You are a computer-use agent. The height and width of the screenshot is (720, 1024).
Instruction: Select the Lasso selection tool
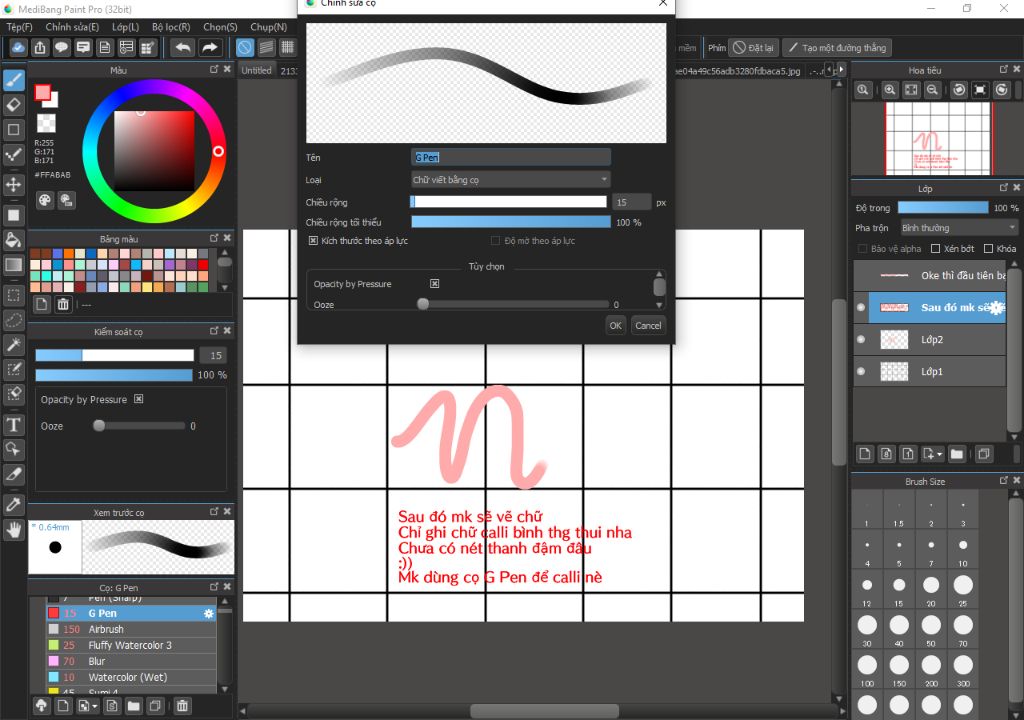coord(14,320)
